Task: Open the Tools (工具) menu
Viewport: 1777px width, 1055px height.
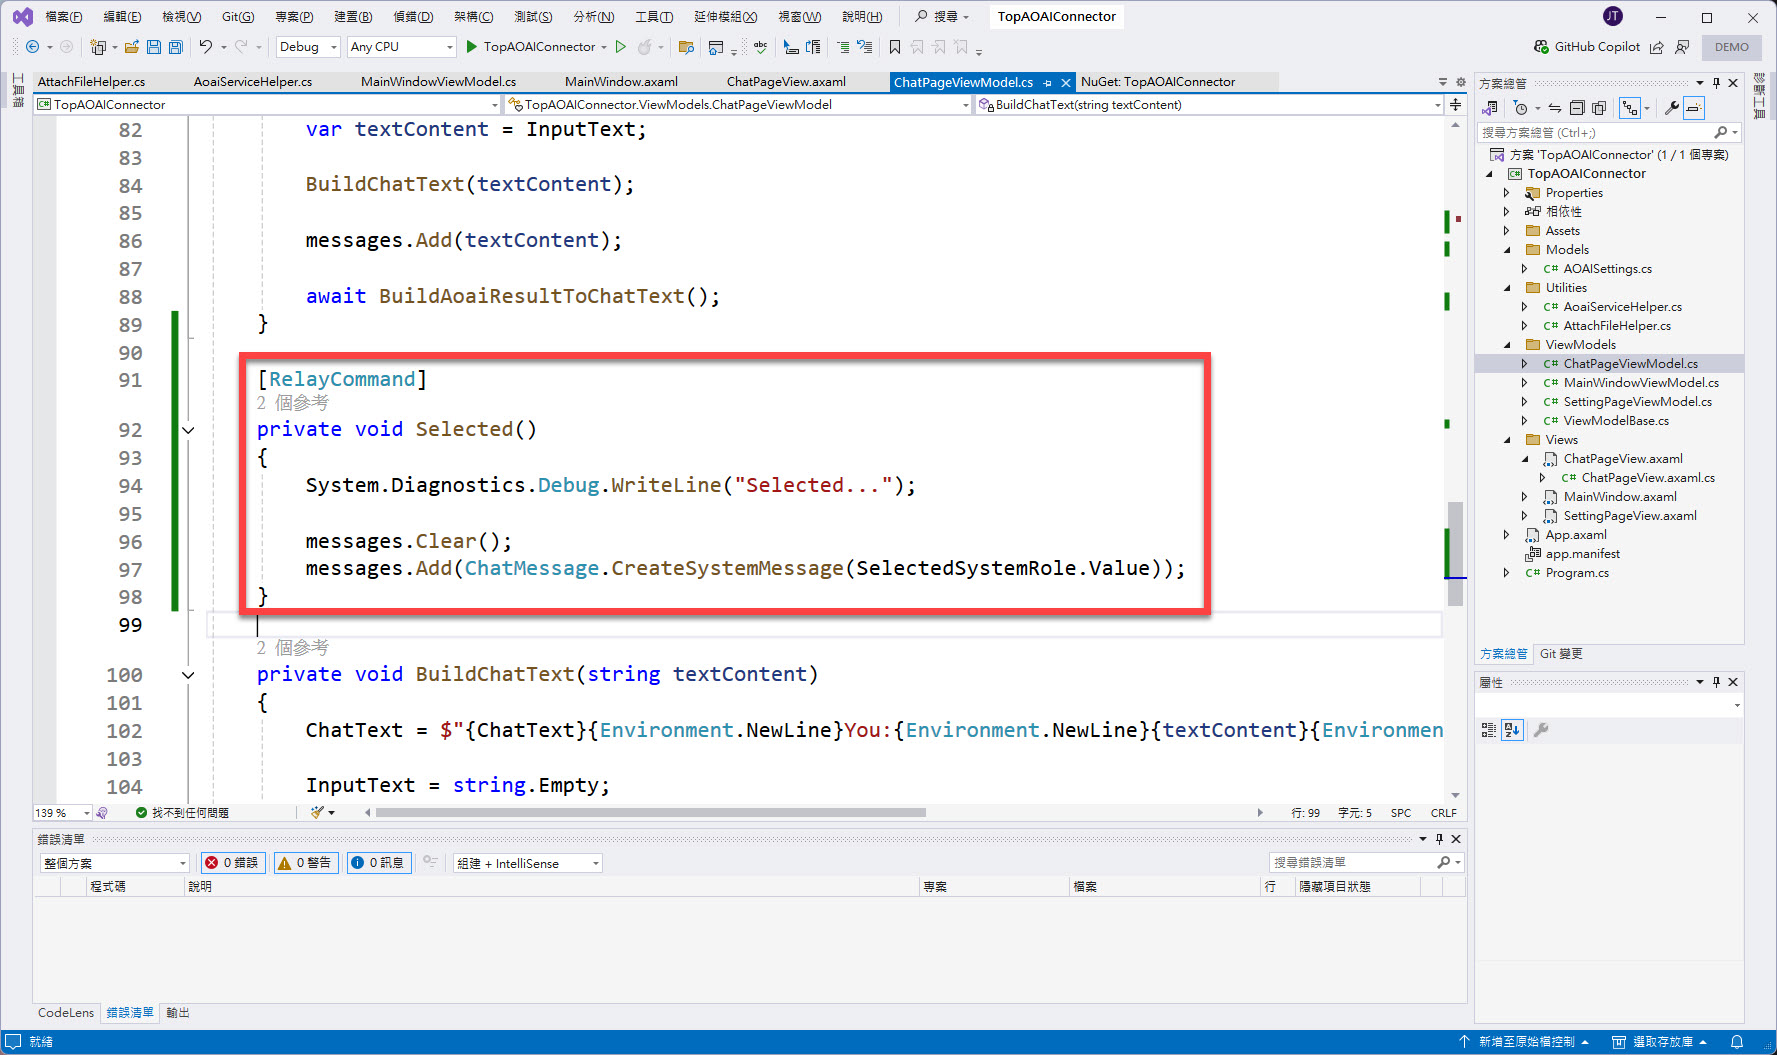Action: tap(654, 17)
